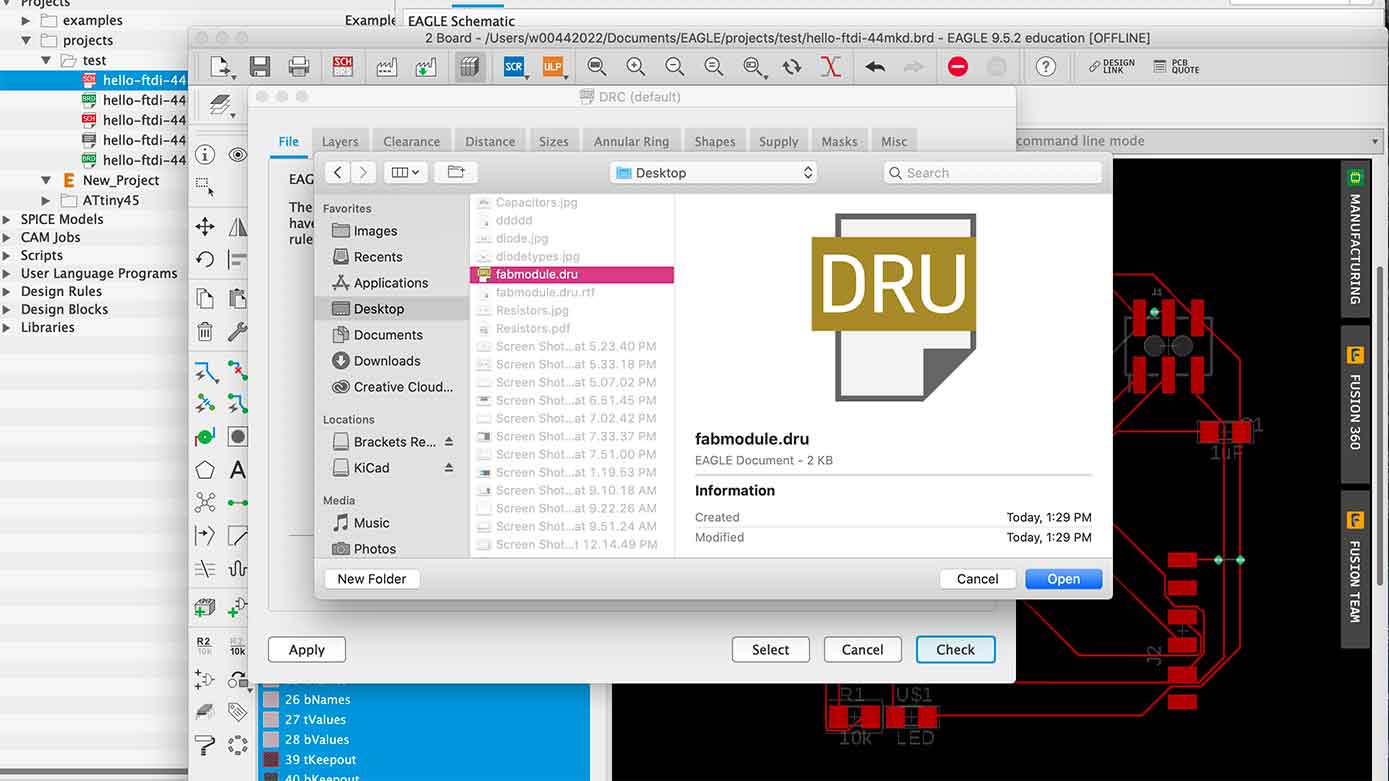
Task: Switch to the Clearance tab in DRC dialog
Action: (x=411, y=142)
